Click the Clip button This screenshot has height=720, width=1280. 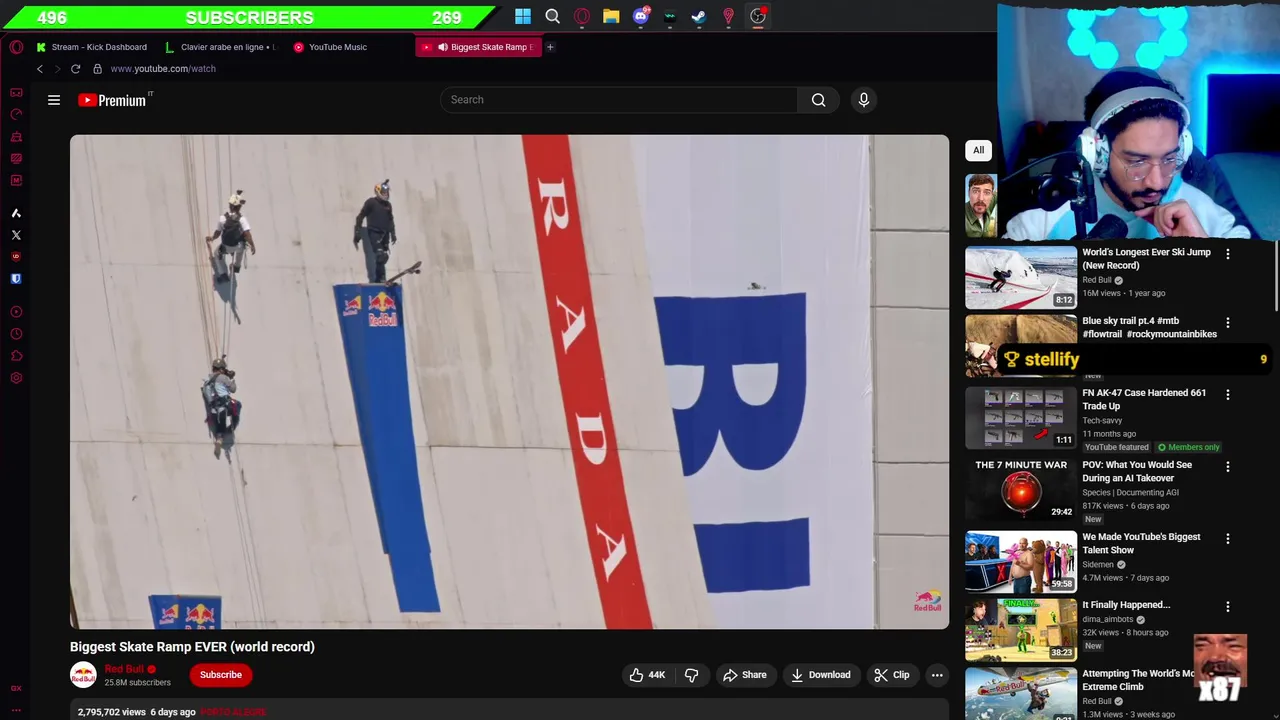tap(891, 675)
